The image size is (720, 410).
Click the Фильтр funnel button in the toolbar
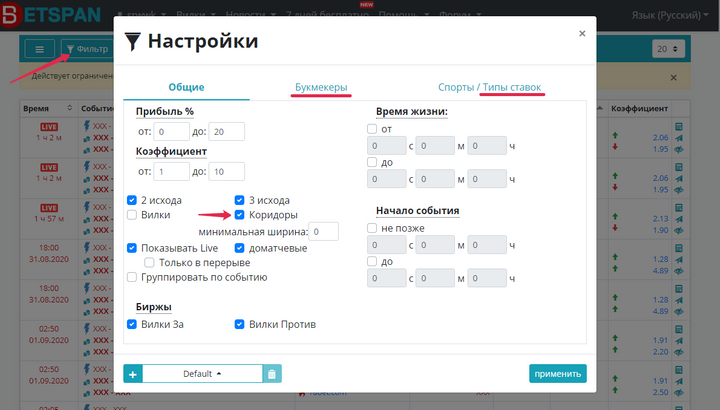coord(87,49)
